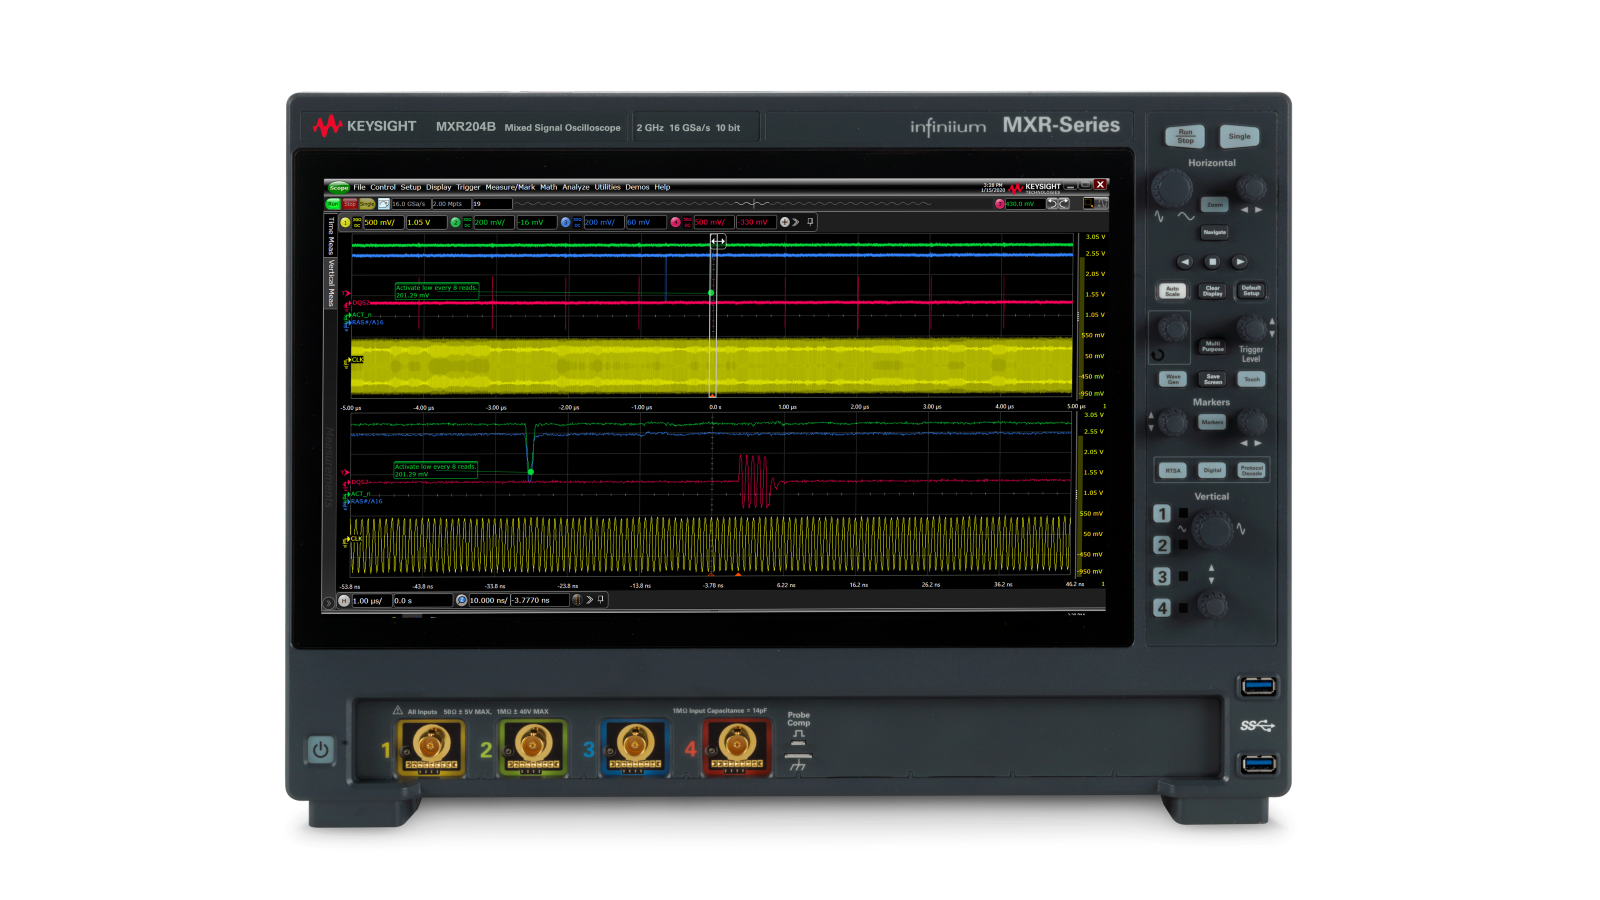Toggle on-screen channel 2 green badge
This screenshot has width=1600, height=900.
click(x=456, y=222)
